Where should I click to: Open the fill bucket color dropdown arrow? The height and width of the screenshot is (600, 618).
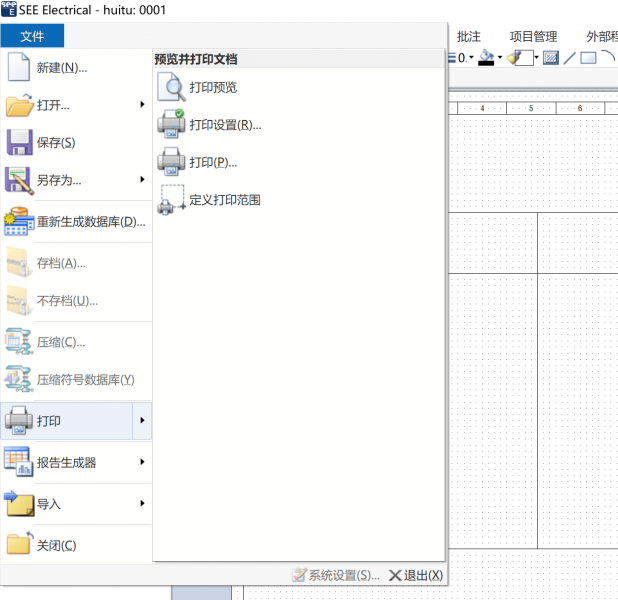500,58
